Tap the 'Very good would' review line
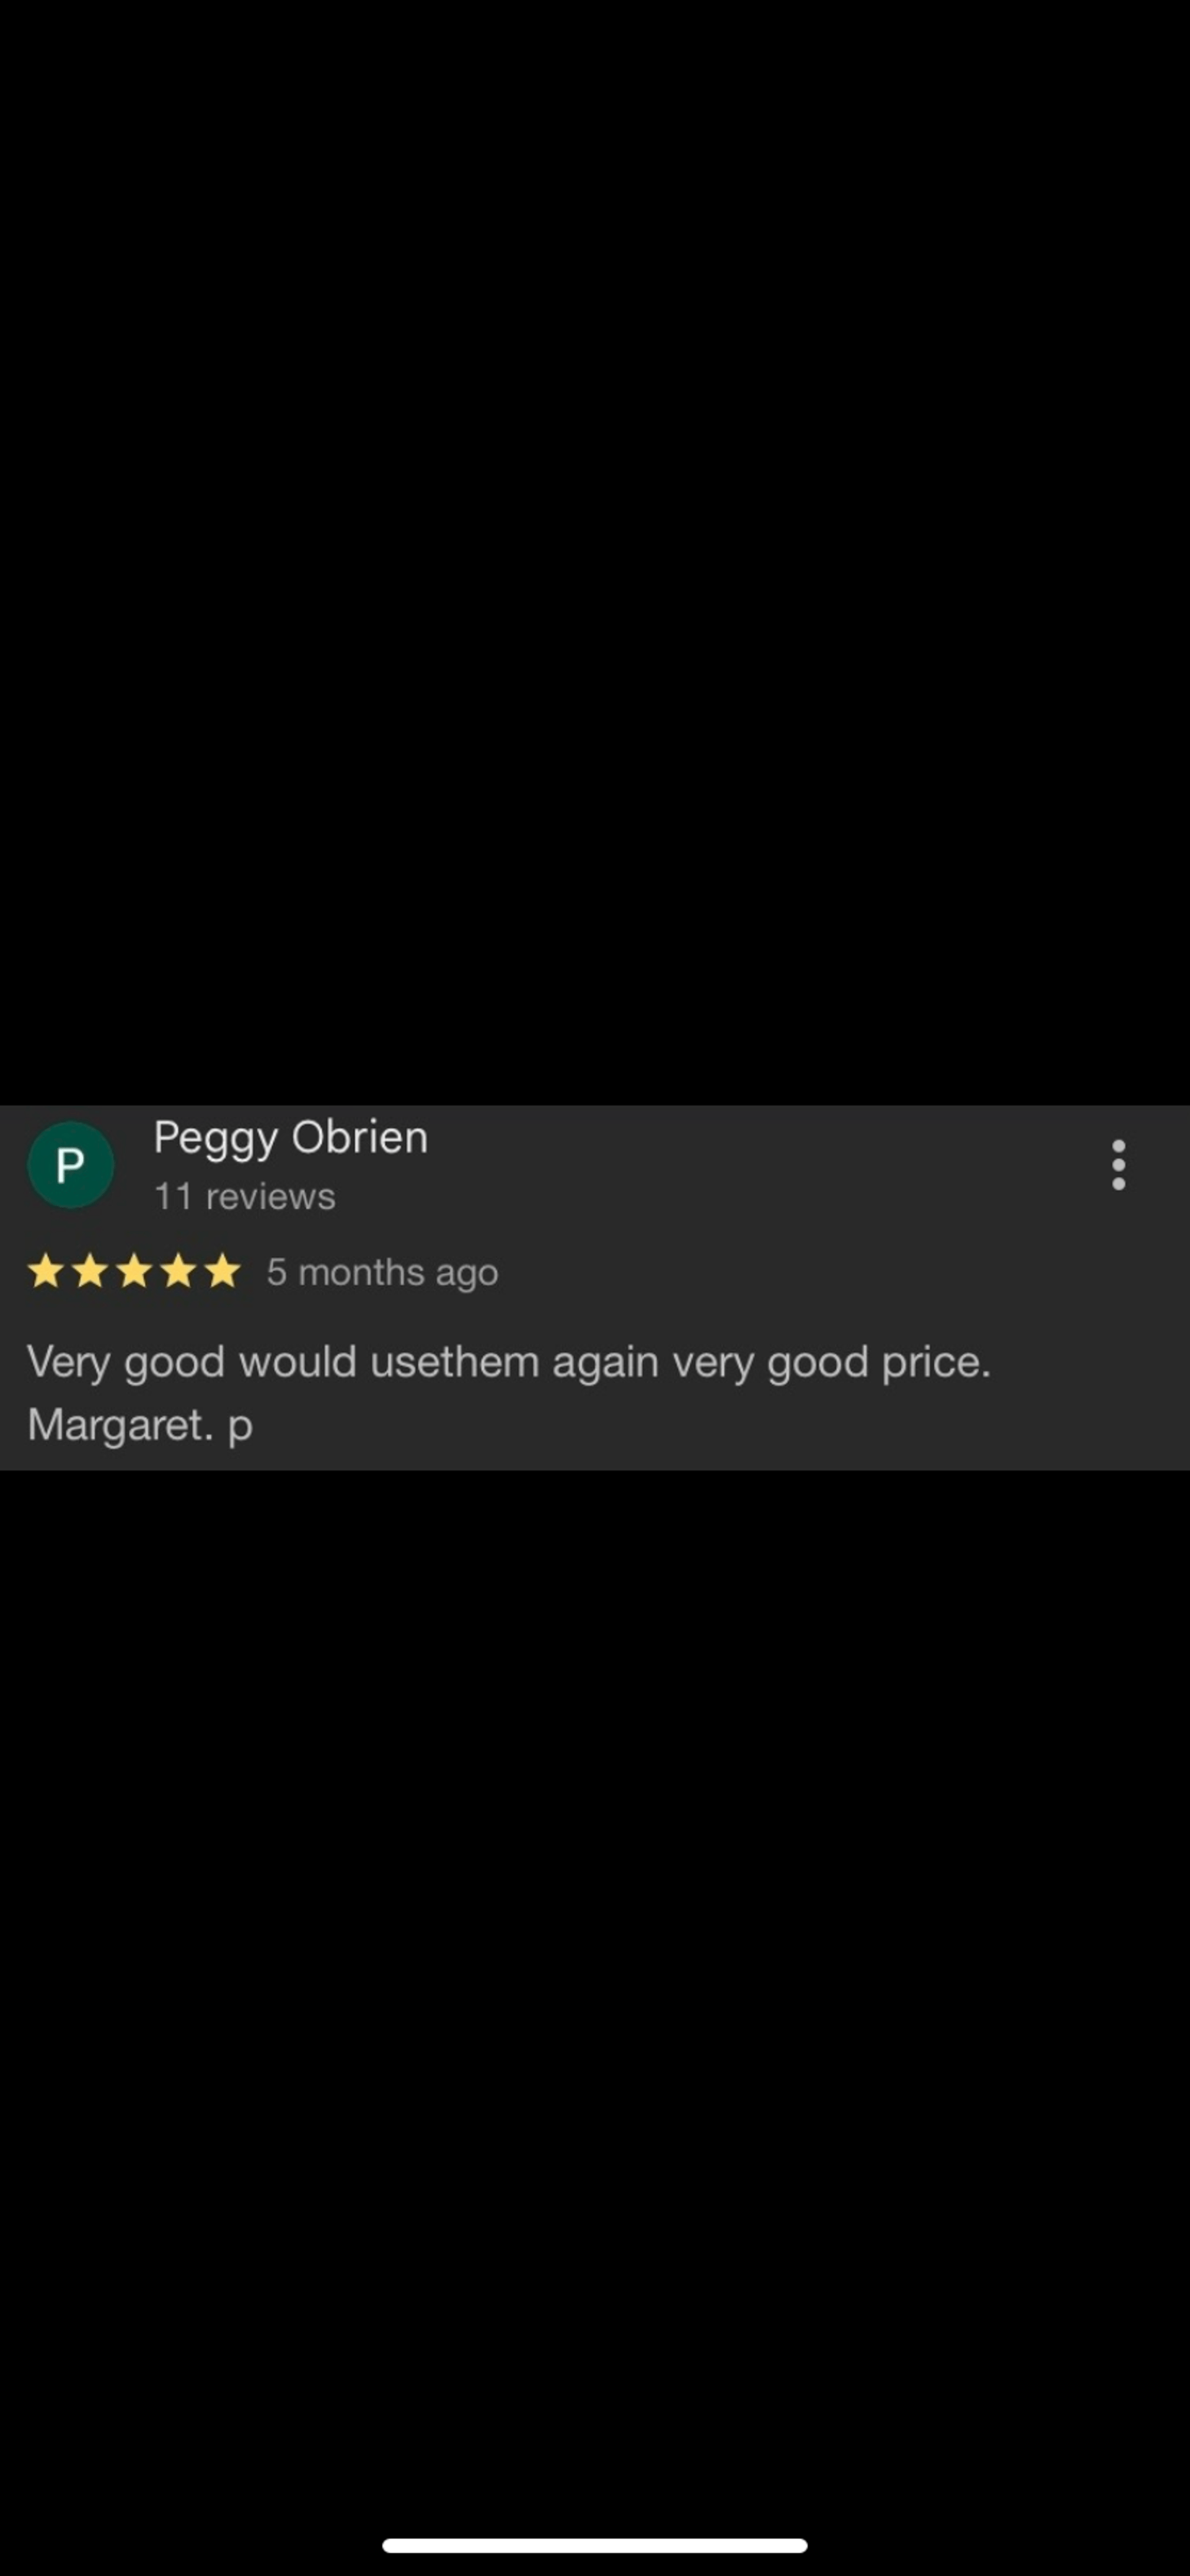This screenshot has height=2576, width=1190. click(509, 1363)
